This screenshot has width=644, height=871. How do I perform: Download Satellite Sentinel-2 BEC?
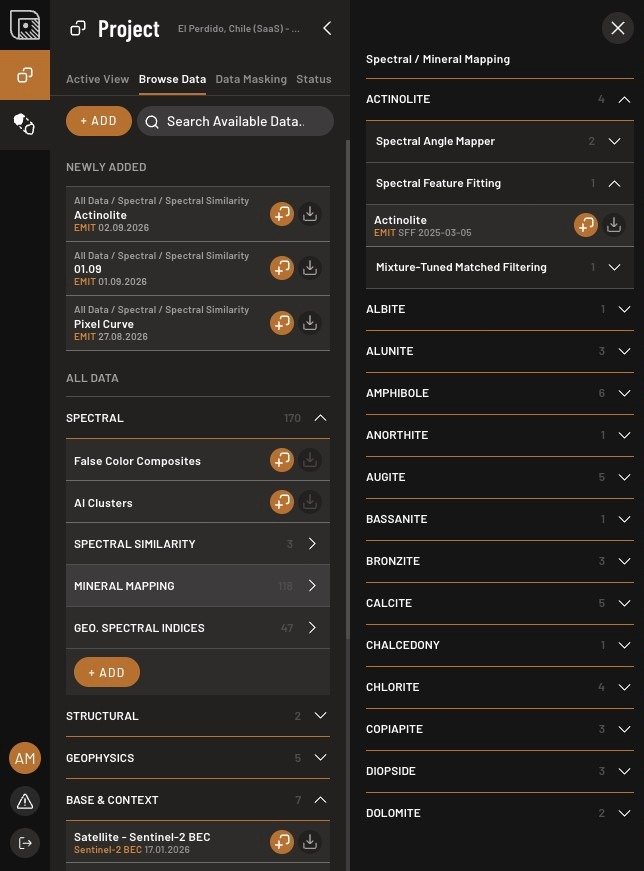[x=310, y=842]
